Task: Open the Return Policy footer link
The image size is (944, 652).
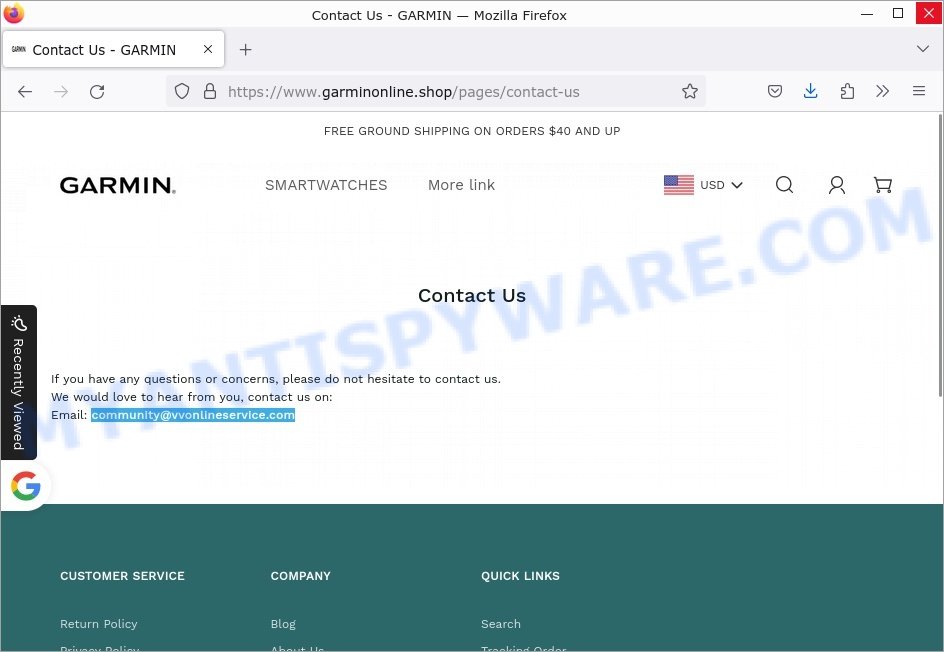Action: 99,624
